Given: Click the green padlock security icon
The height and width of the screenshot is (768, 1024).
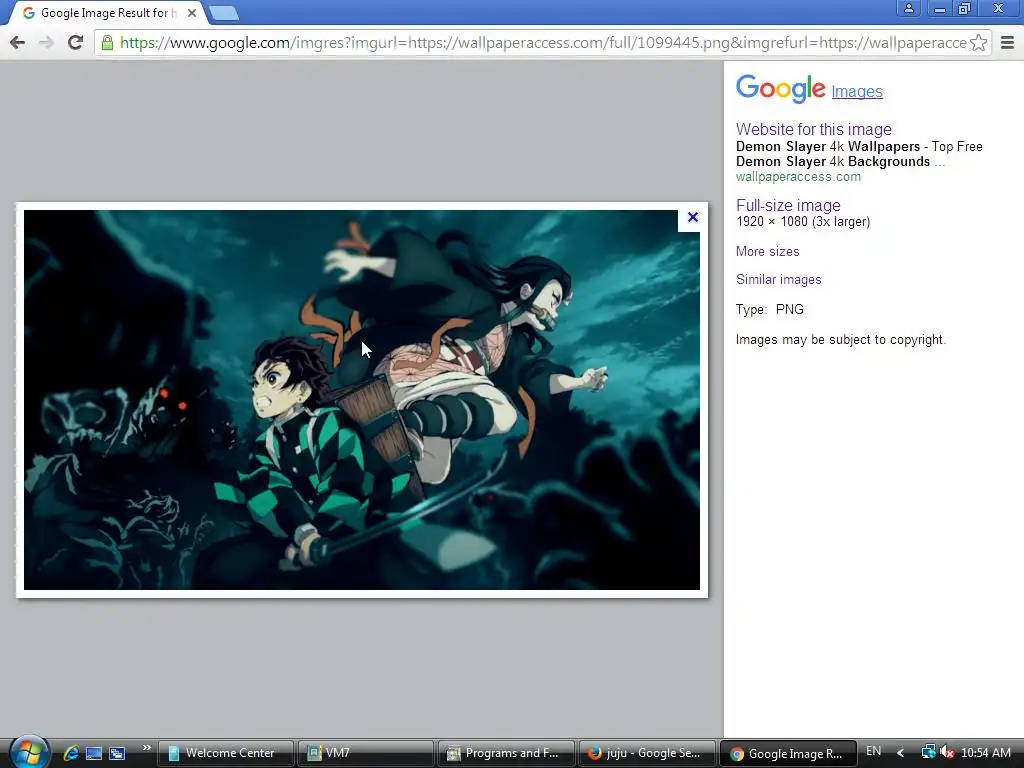Looking at the screenshot, I should pos(107,42).
